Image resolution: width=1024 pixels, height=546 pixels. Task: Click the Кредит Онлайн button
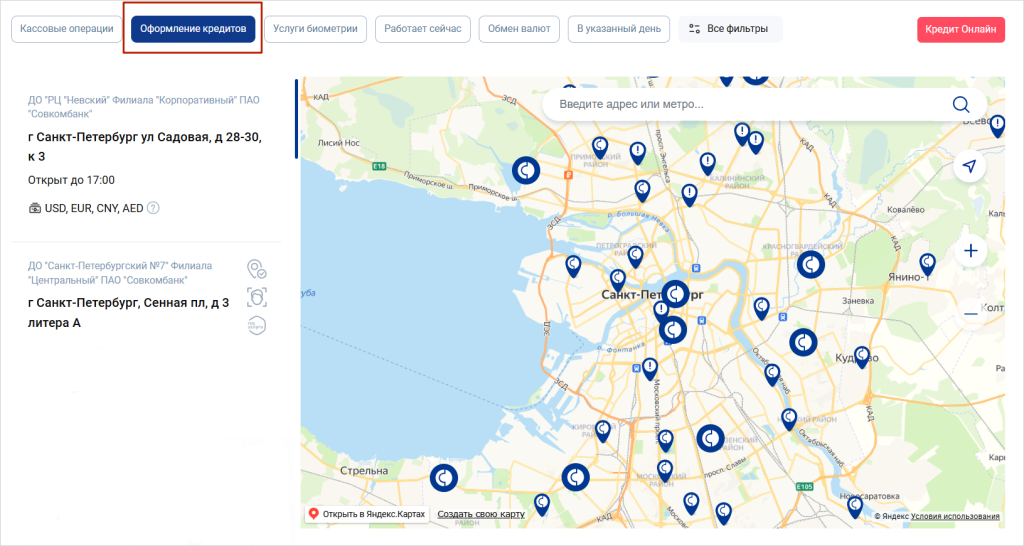click(961, 29)
